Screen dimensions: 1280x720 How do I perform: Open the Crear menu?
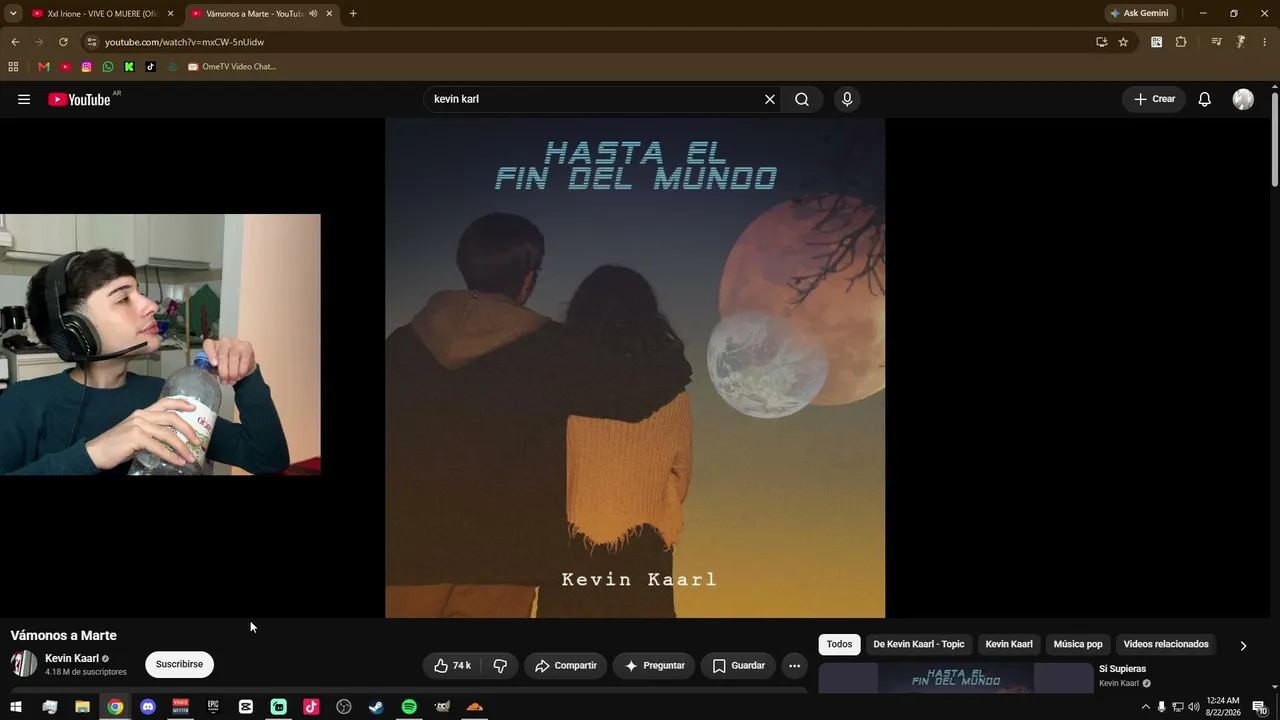point(1154,99)
